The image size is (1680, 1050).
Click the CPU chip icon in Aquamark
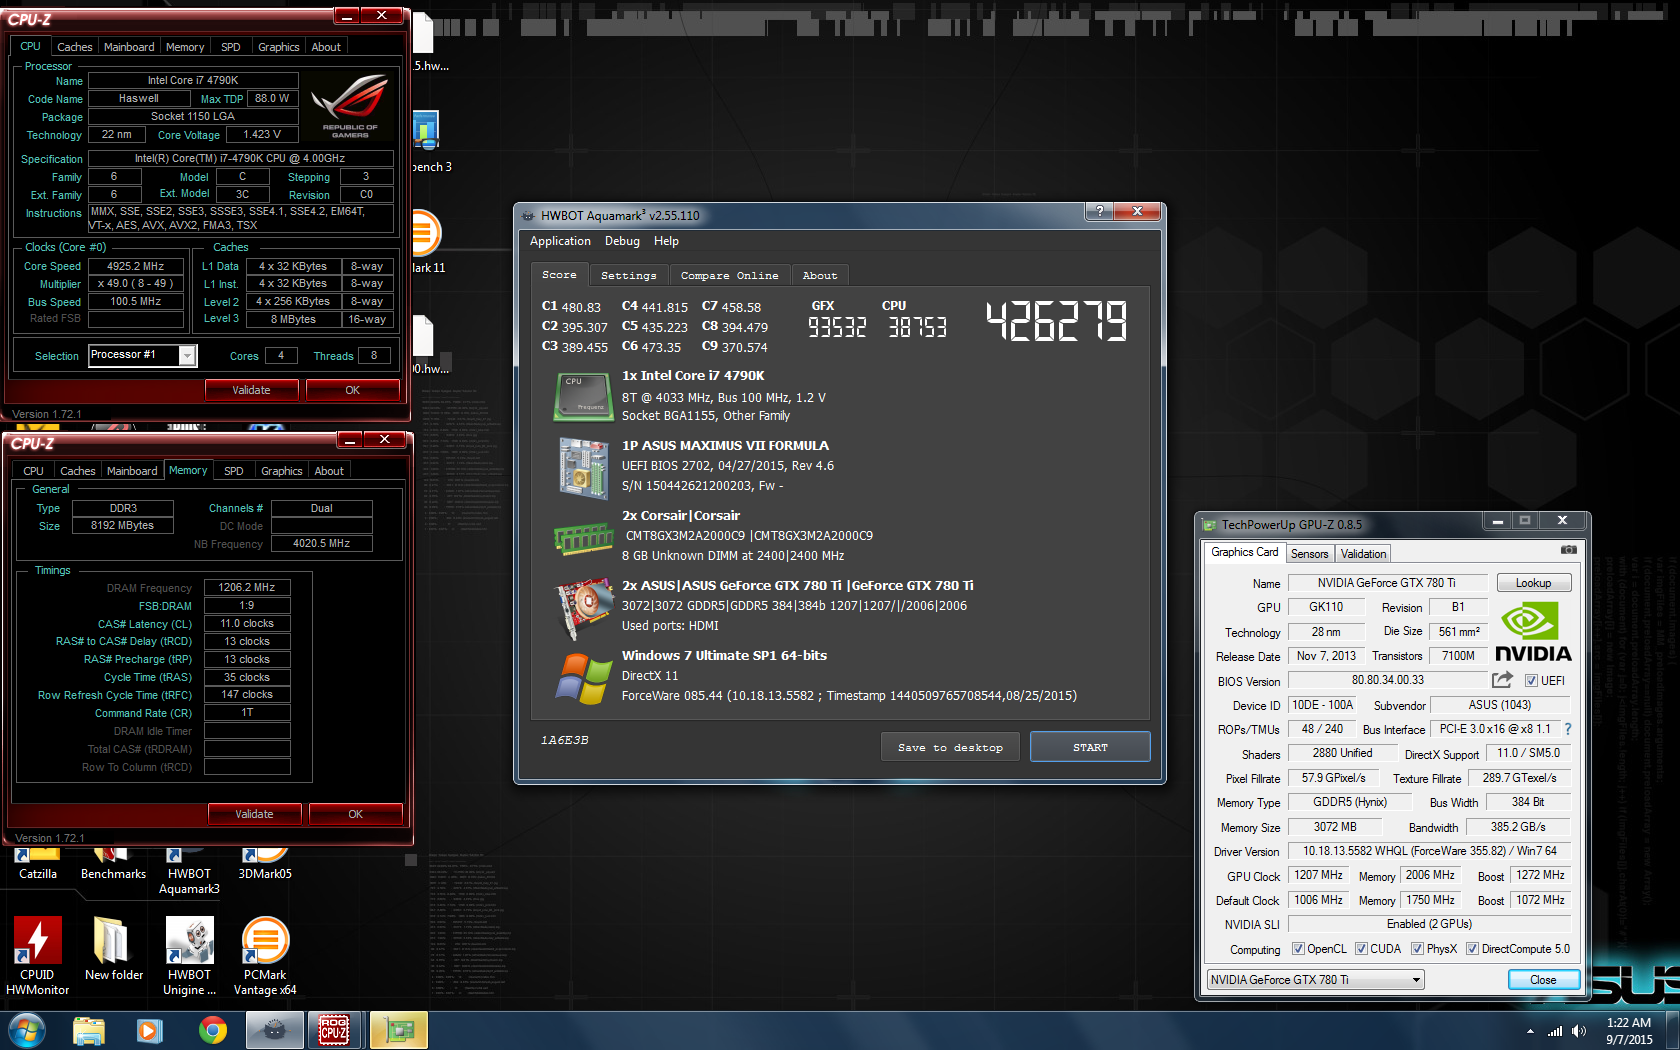(x=583, y=396)
